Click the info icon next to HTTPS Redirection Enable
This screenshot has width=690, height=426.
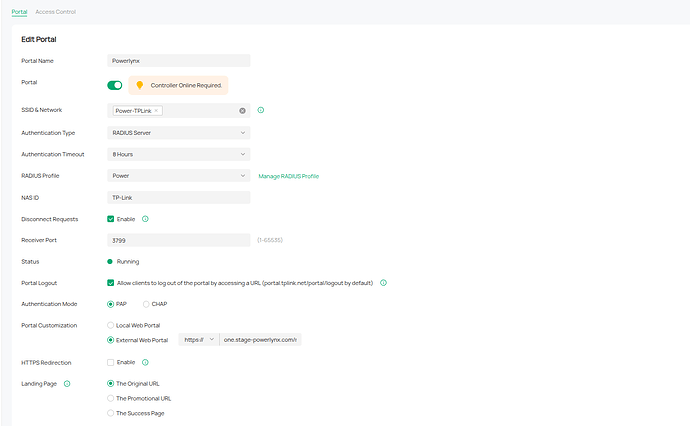click(x=145, y=362)
